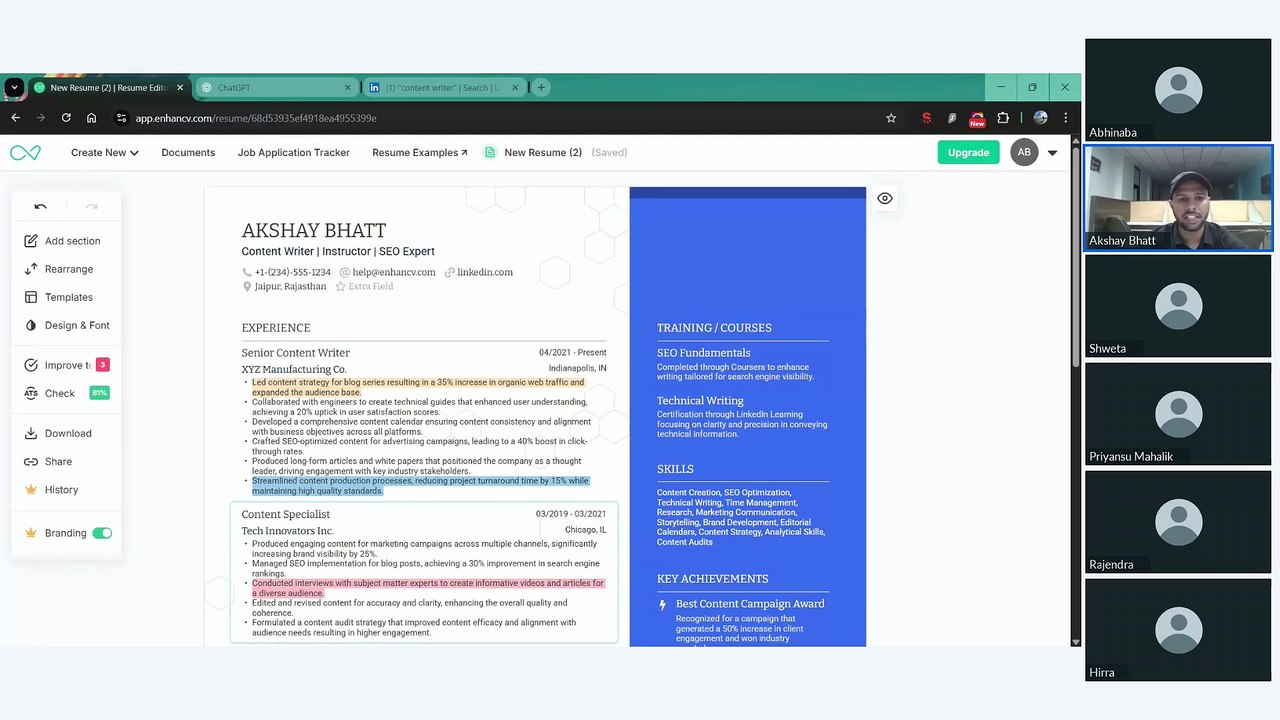The image size is (1280, 720).
Task: Open Chrome three-dot menu
Action: tap(1065, 118)
